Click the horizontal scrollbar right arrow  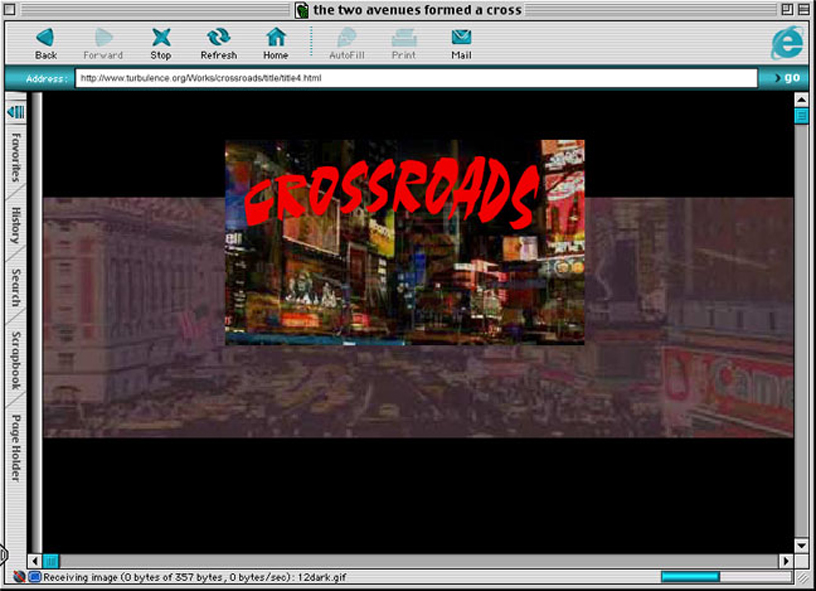pyautogui.click(x=785, y=561)
